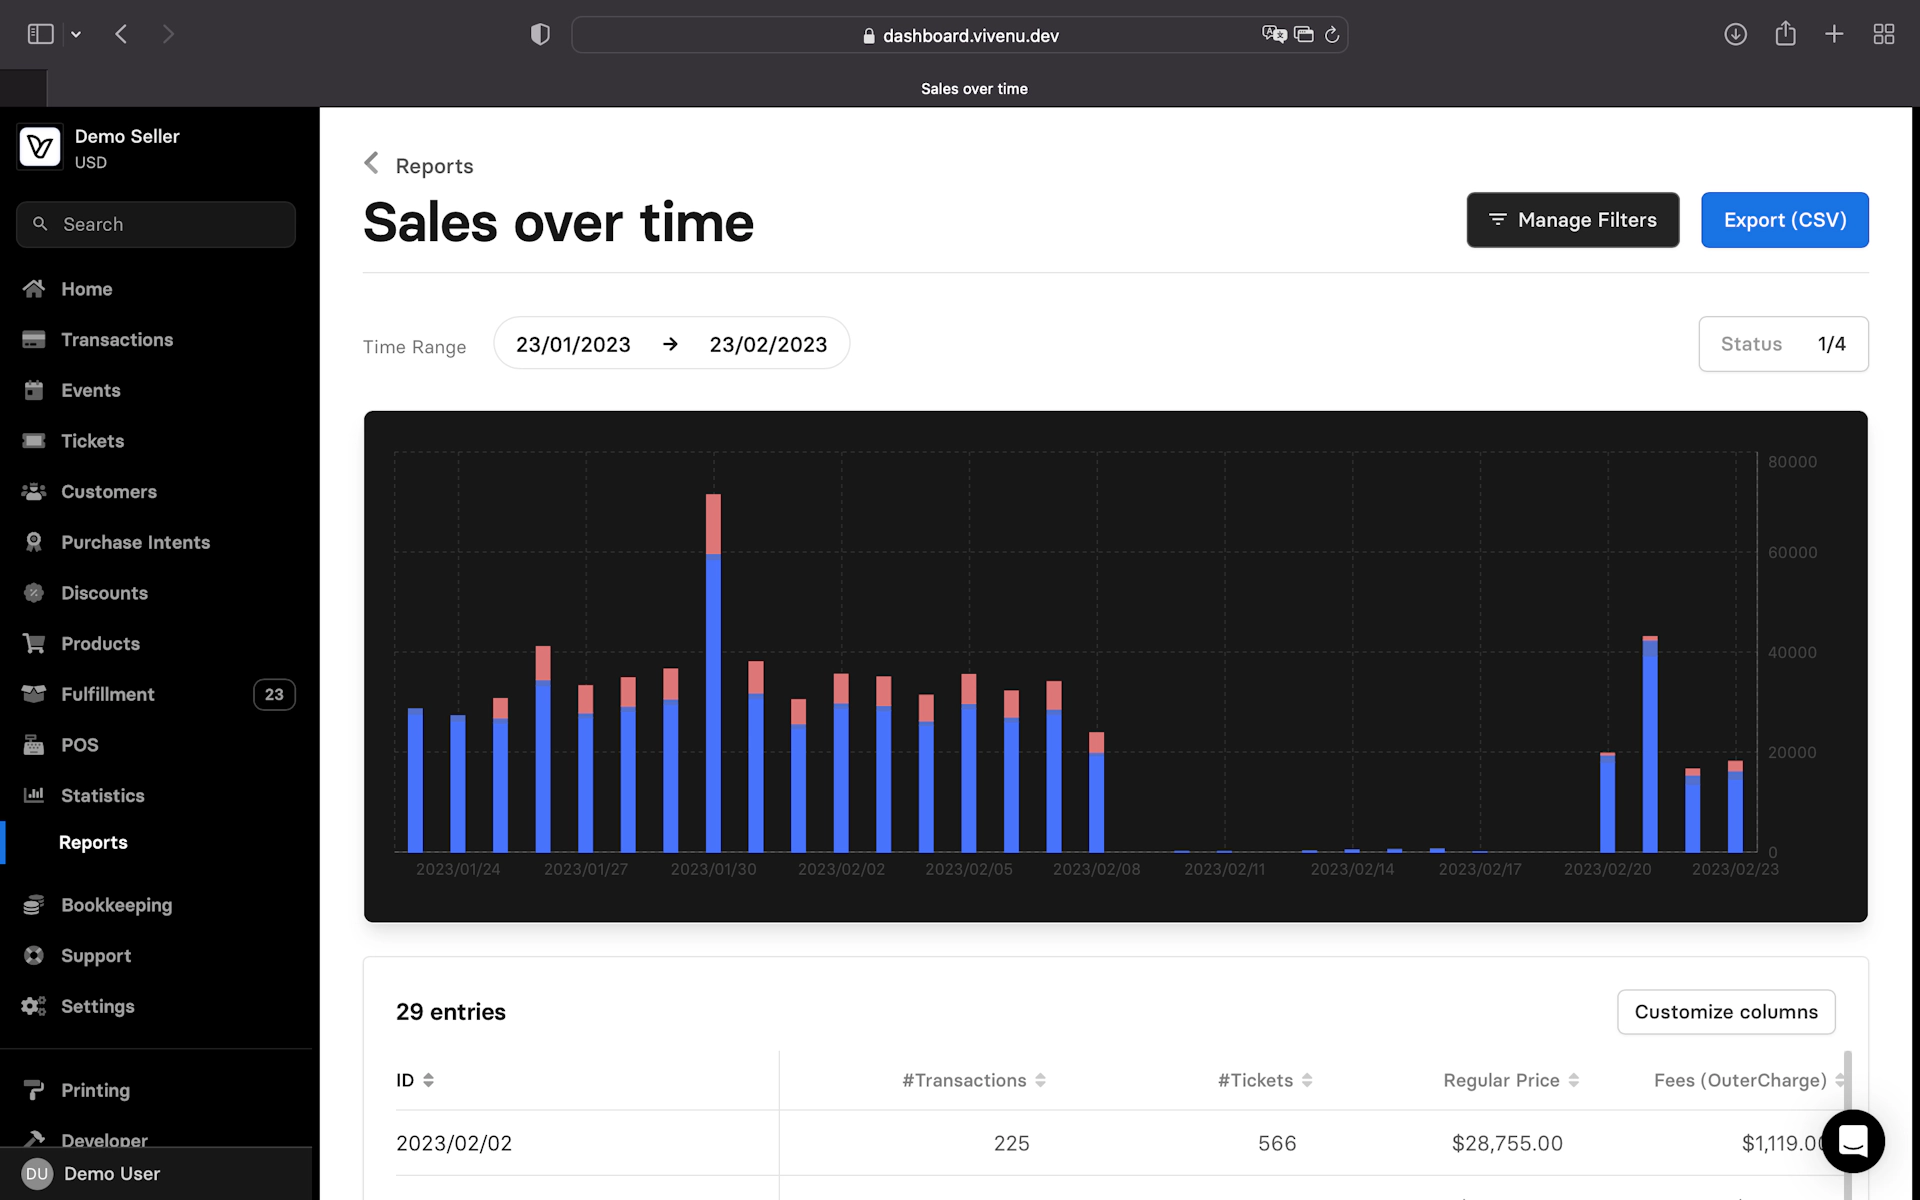Screen dimensions: 1920x1200
Task: Focus the sidebar Search field
Action: click(156, 225)
